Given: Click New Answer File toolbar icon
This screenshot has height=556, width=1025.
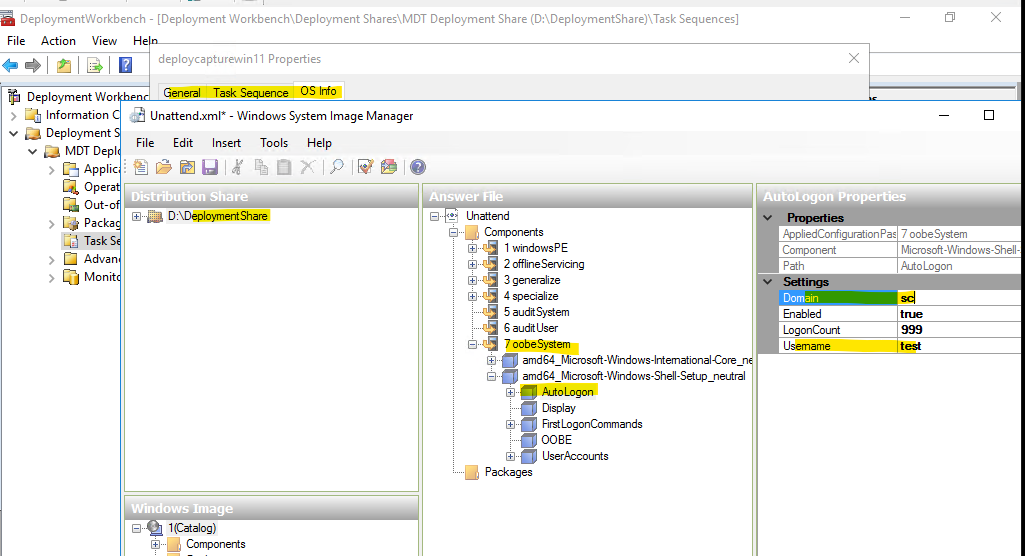Looking at the screenshot, I should click(141, 167).
